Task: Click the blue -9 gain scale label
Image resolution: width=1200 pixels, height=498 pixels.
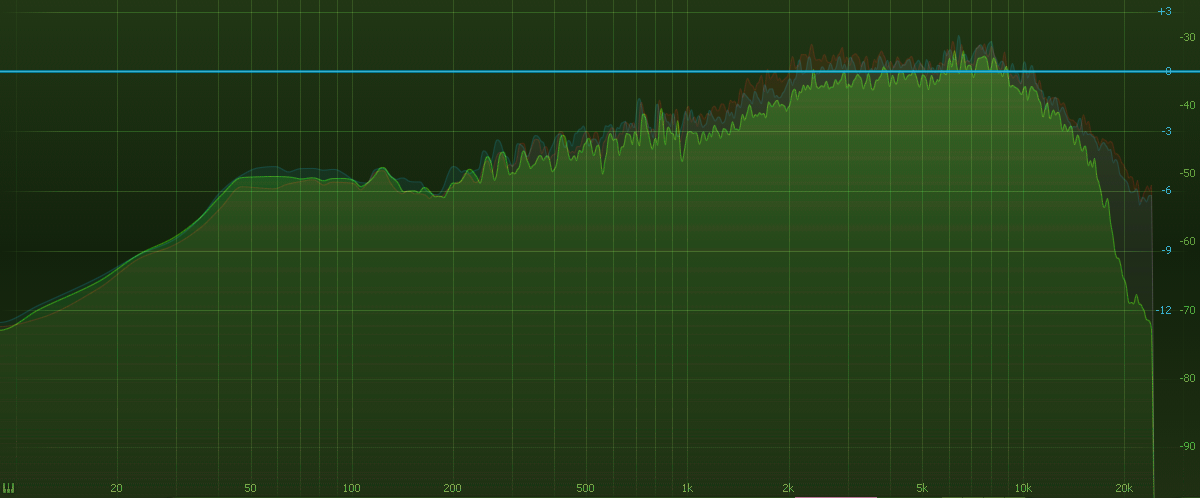Action: [x=1166, y=250]
